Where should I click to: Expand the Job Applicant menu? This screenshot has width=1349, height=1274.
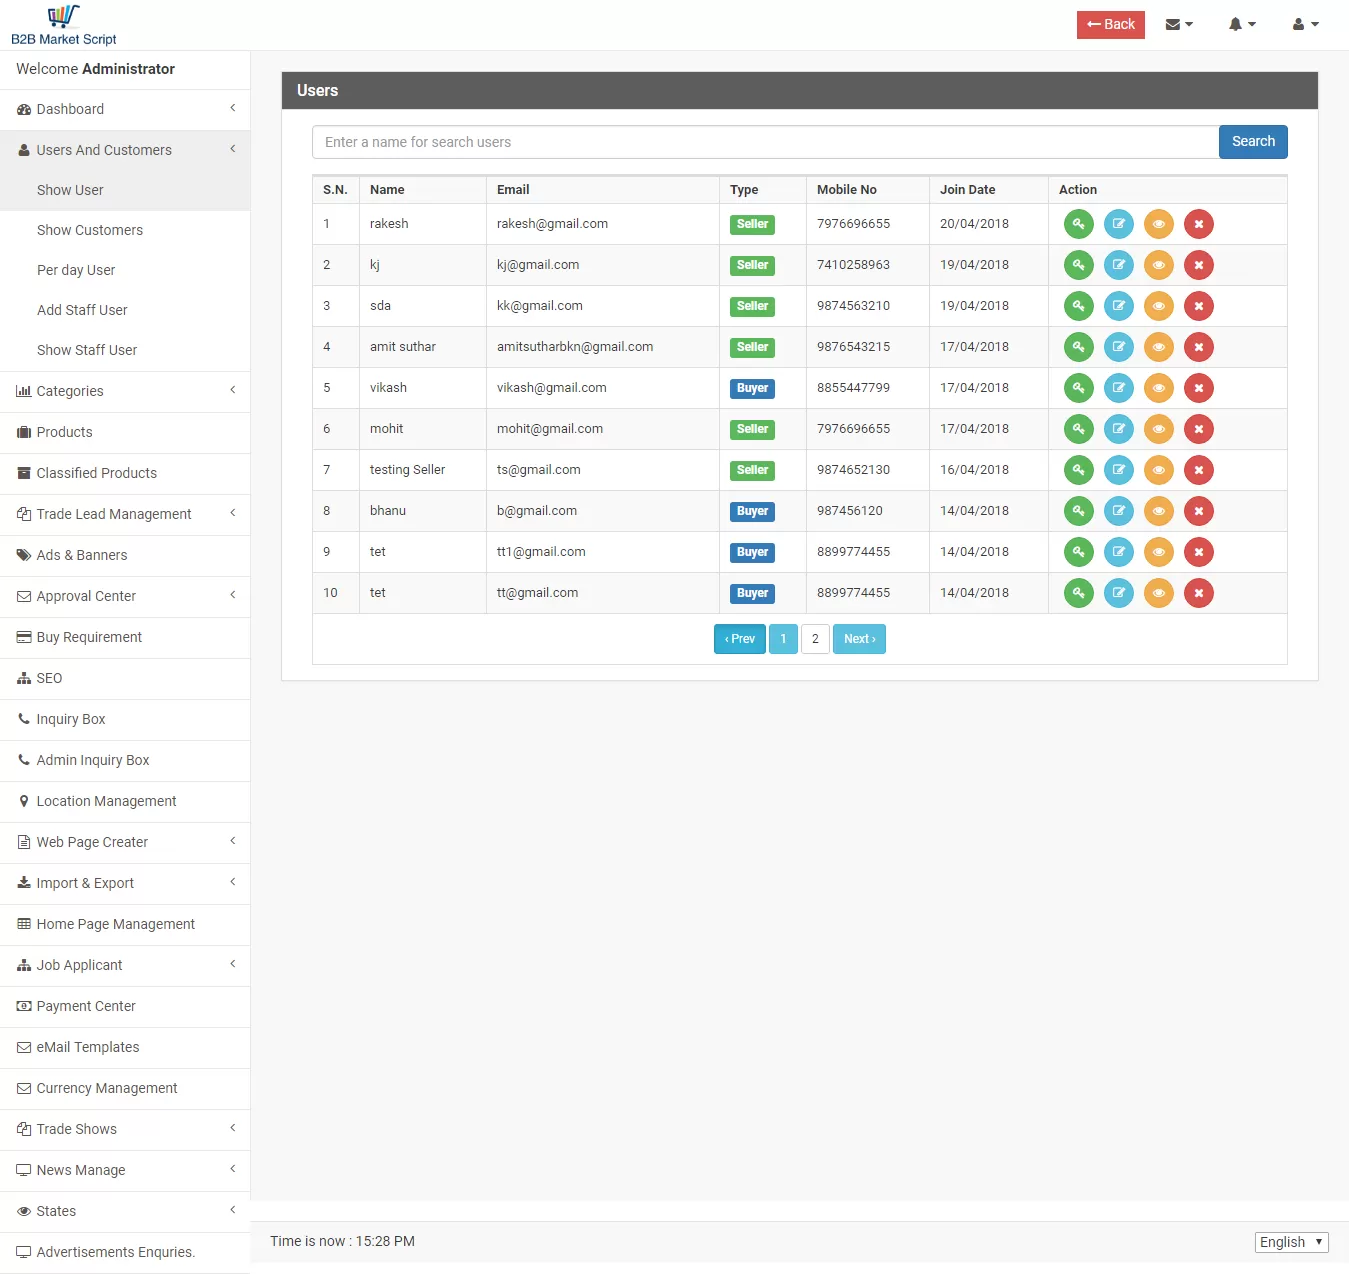pyautogui.click(x=125, y=965)
